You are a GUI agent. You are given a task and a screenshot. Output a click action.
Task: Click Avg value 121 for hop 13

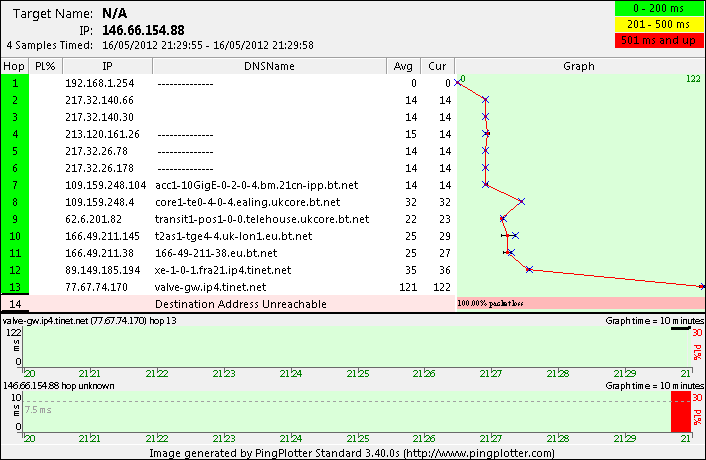[408, 287]
